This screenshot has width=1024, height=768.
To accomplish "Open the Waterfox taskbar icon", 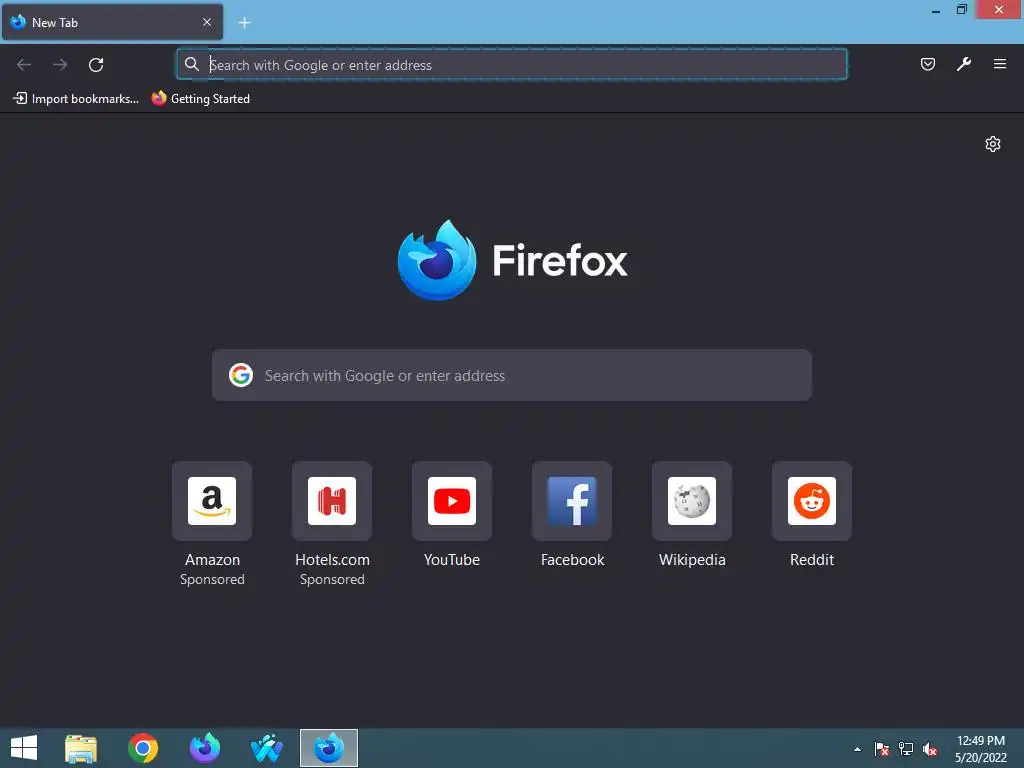I will [267, 748].
